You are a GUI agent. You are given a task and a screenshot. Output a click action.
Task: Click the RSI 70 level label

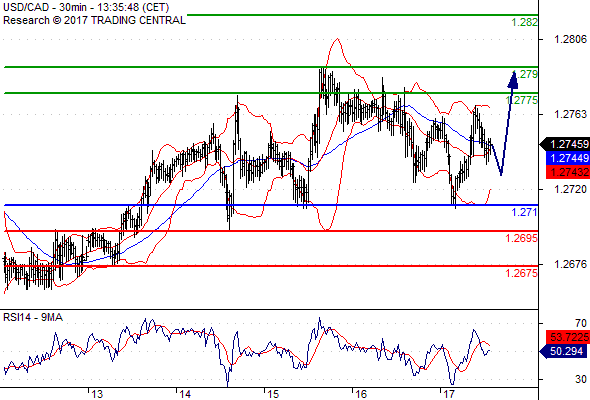tap(581, 323)
